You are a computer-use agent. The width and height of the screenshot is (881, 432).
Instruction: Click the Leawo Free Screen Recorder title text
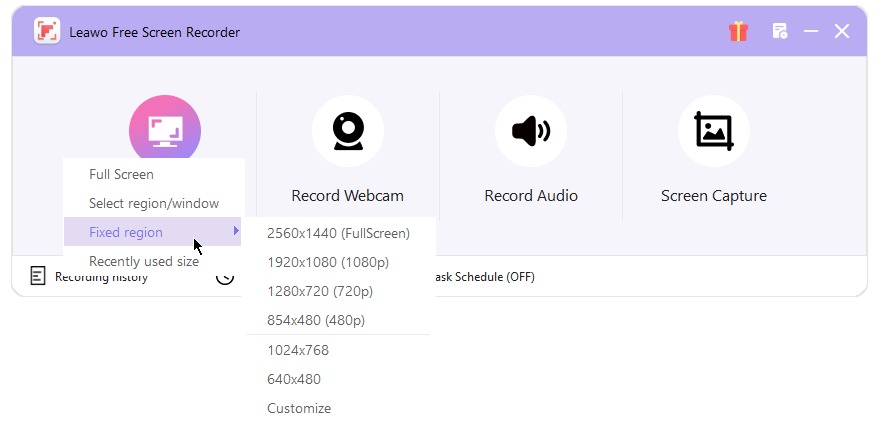155,32
